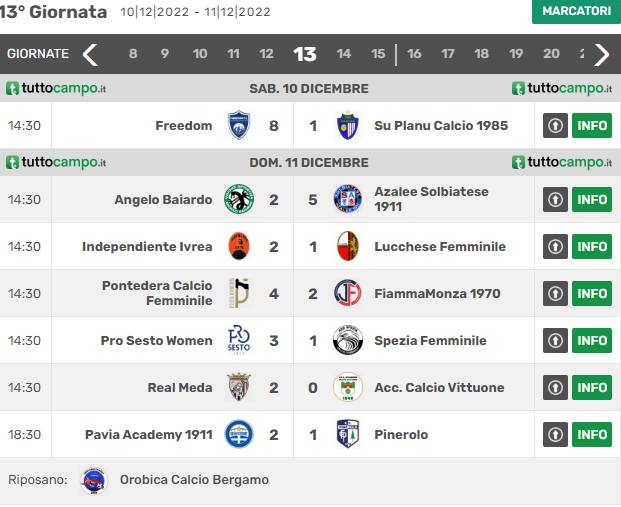Viewport: 621px width, 507px height.
Task: Switch to giornata 8
Action: click(x=133, y=54)
